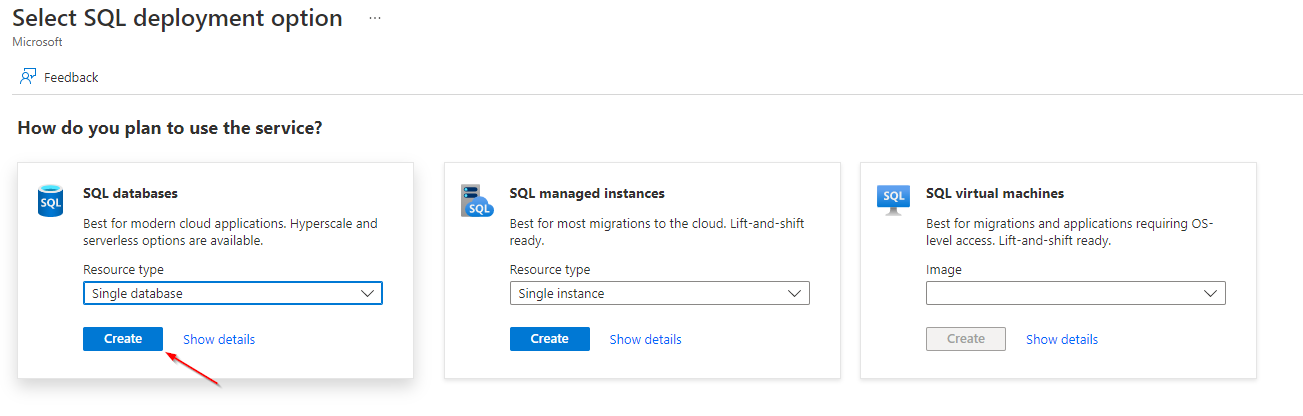The height and width of the screenshot is (416, 1303).
Task: Create a SQL database
Action: point(123,339)
